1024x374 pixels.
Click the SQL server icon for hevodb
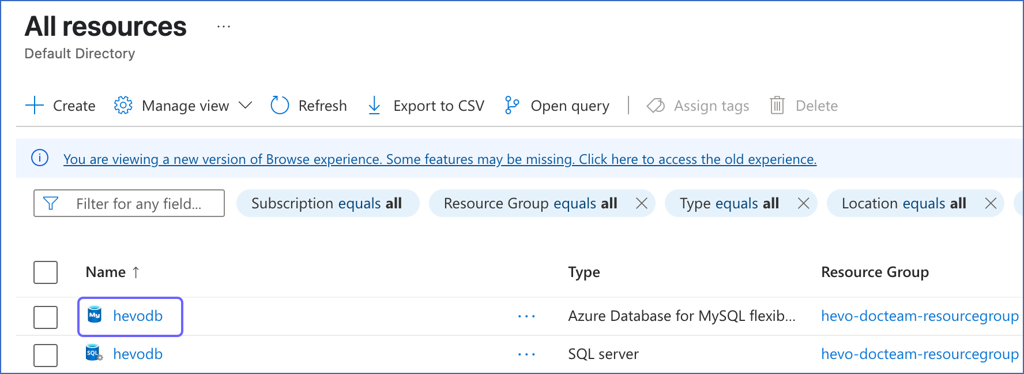click(x=95, y=354)
